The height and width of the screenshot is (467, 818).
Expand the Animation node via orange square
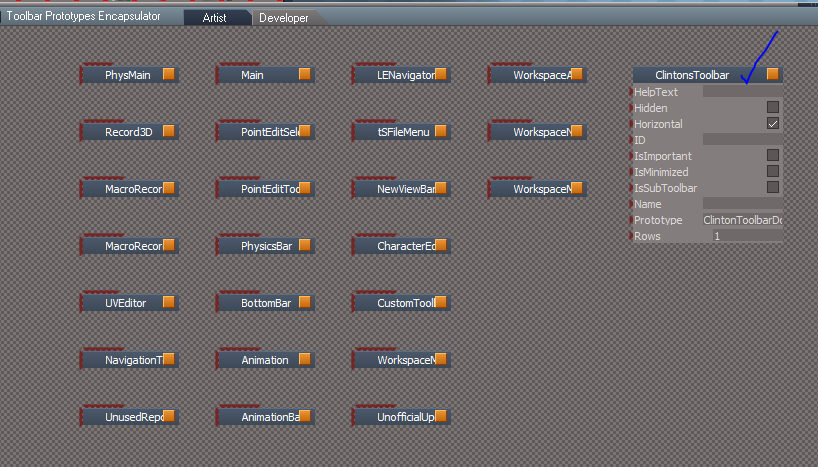click(x=305, y=359)
